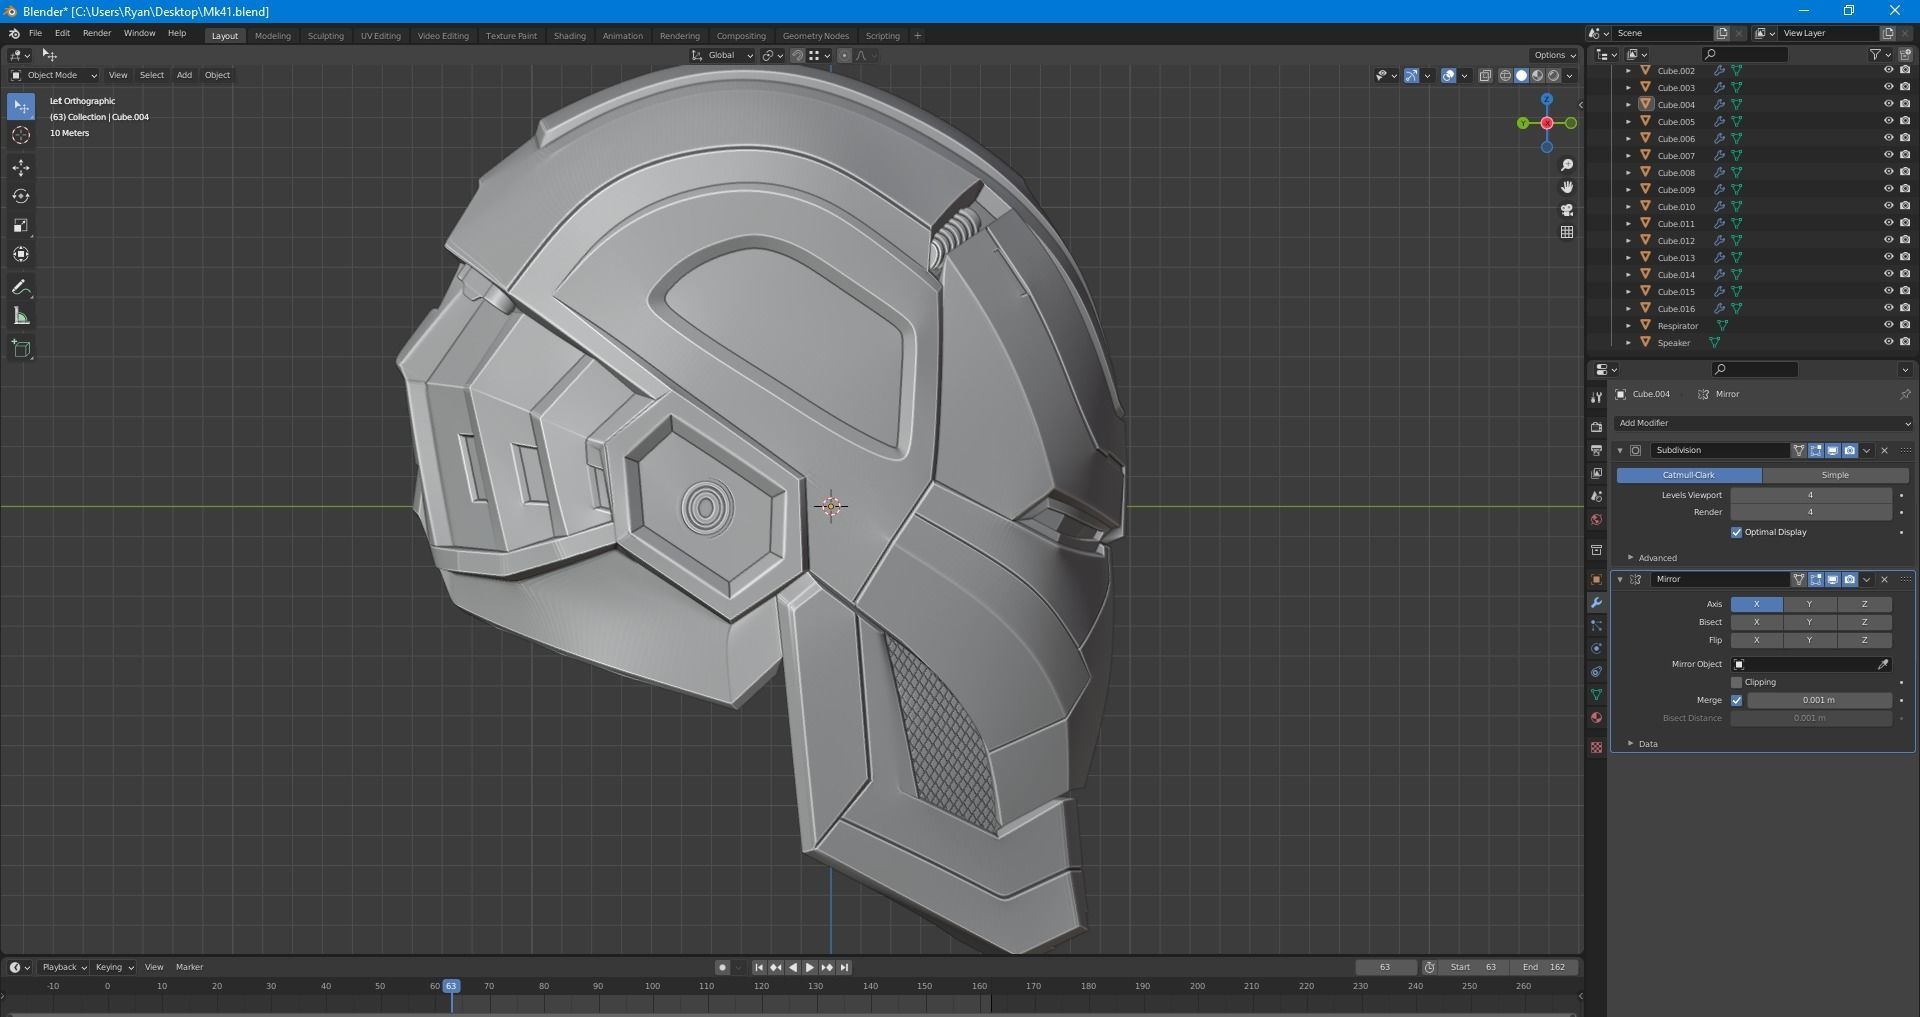Open the Add Modifier dropdown

[1762, 423]
